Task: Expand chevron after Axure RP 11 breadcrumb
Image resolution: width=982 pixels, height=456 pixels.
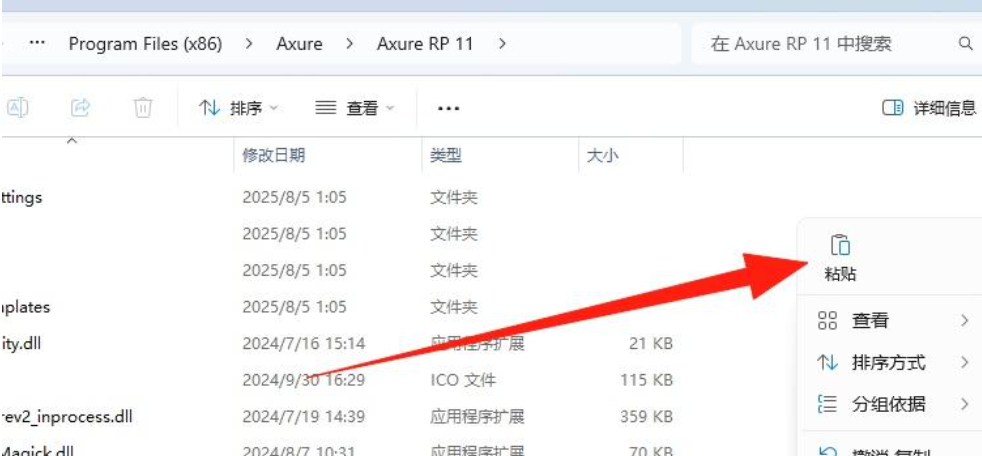Action: coord(502,44)
